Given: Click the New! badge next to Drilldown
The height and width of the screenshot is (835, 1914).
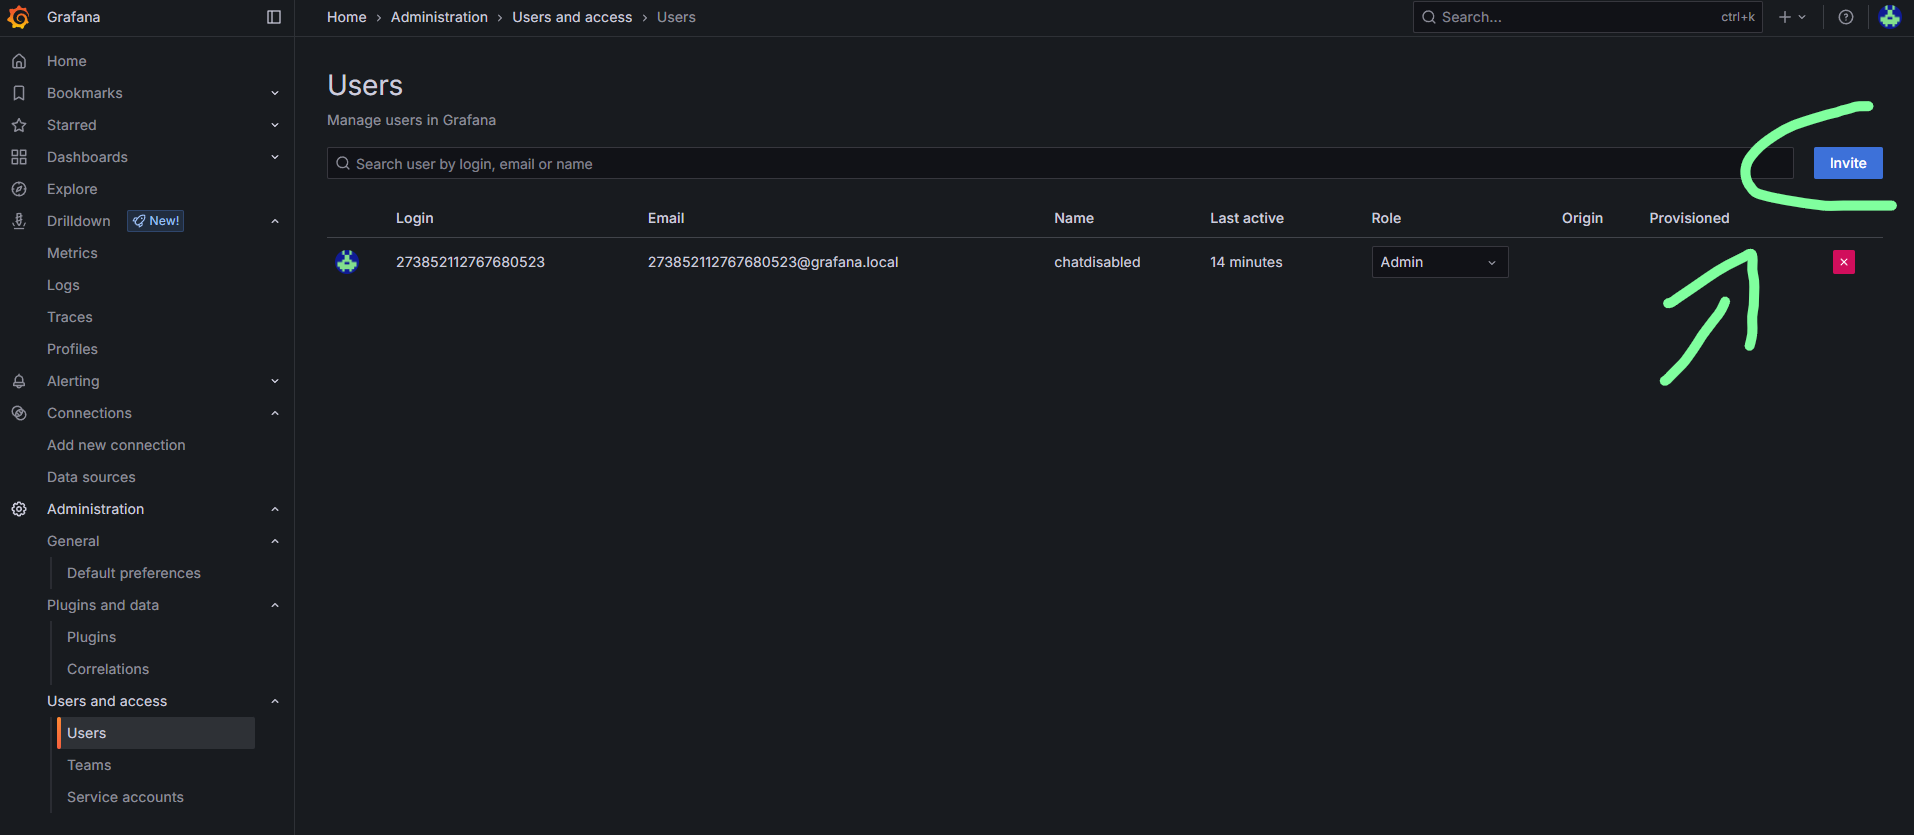Looking at the screenshot, I should click(156, 221).
